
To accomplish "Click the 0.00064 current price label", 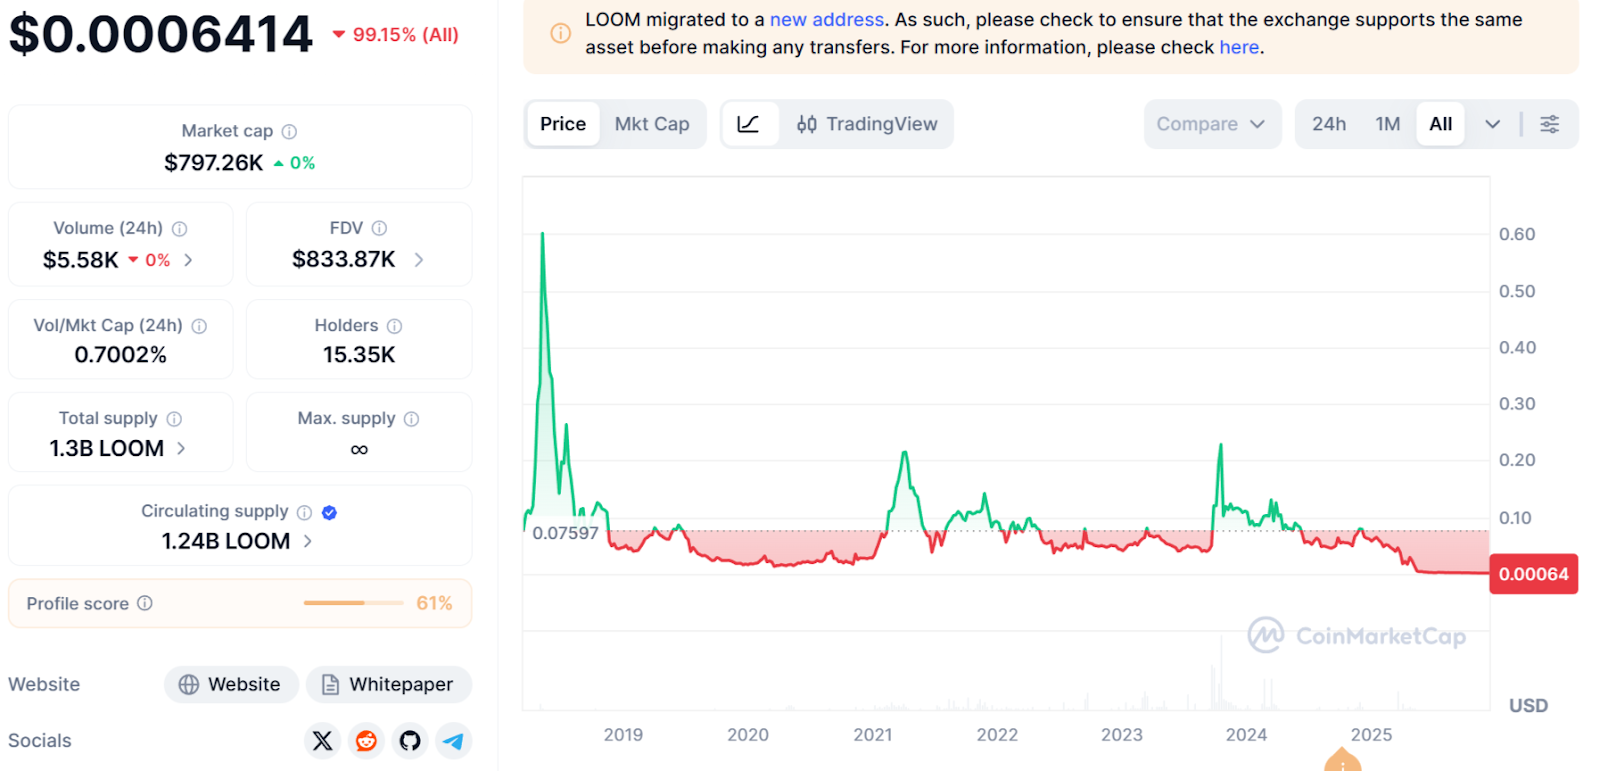I will tap(1533, 574).
